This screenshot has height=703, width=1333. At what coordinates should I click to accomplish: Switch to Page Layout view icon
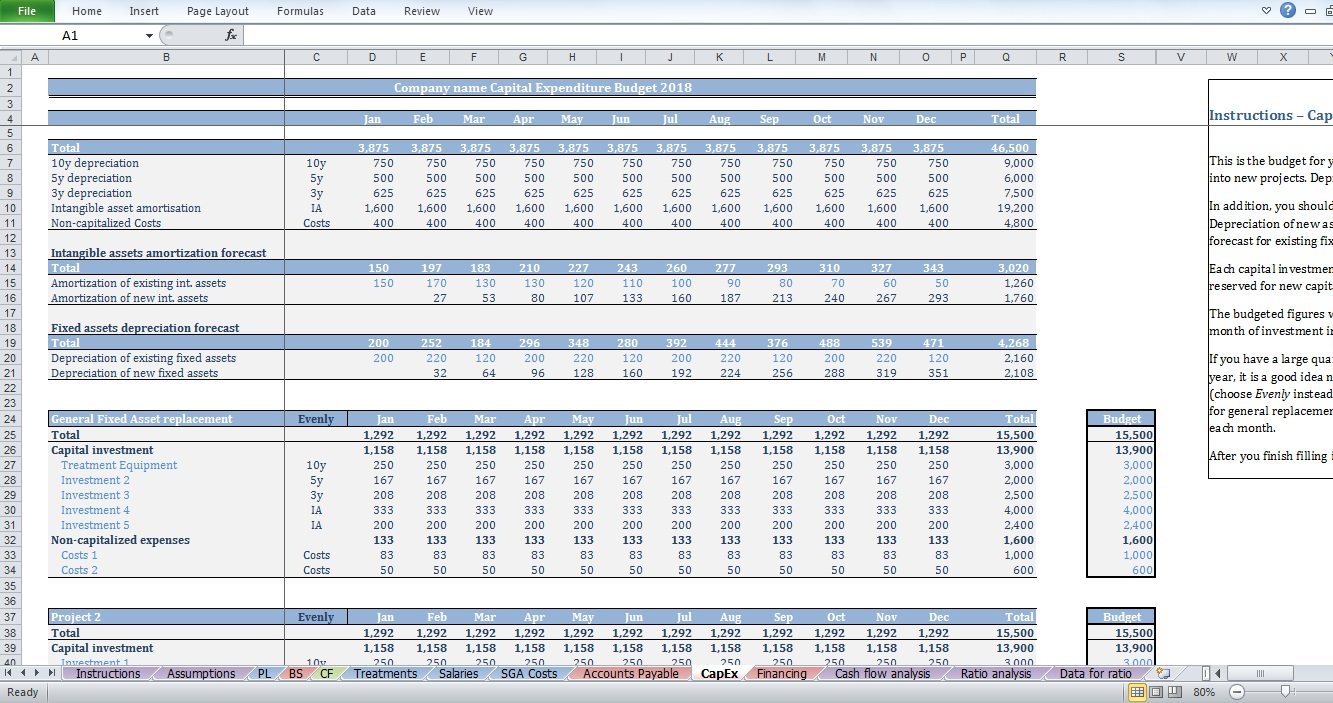1156,692
